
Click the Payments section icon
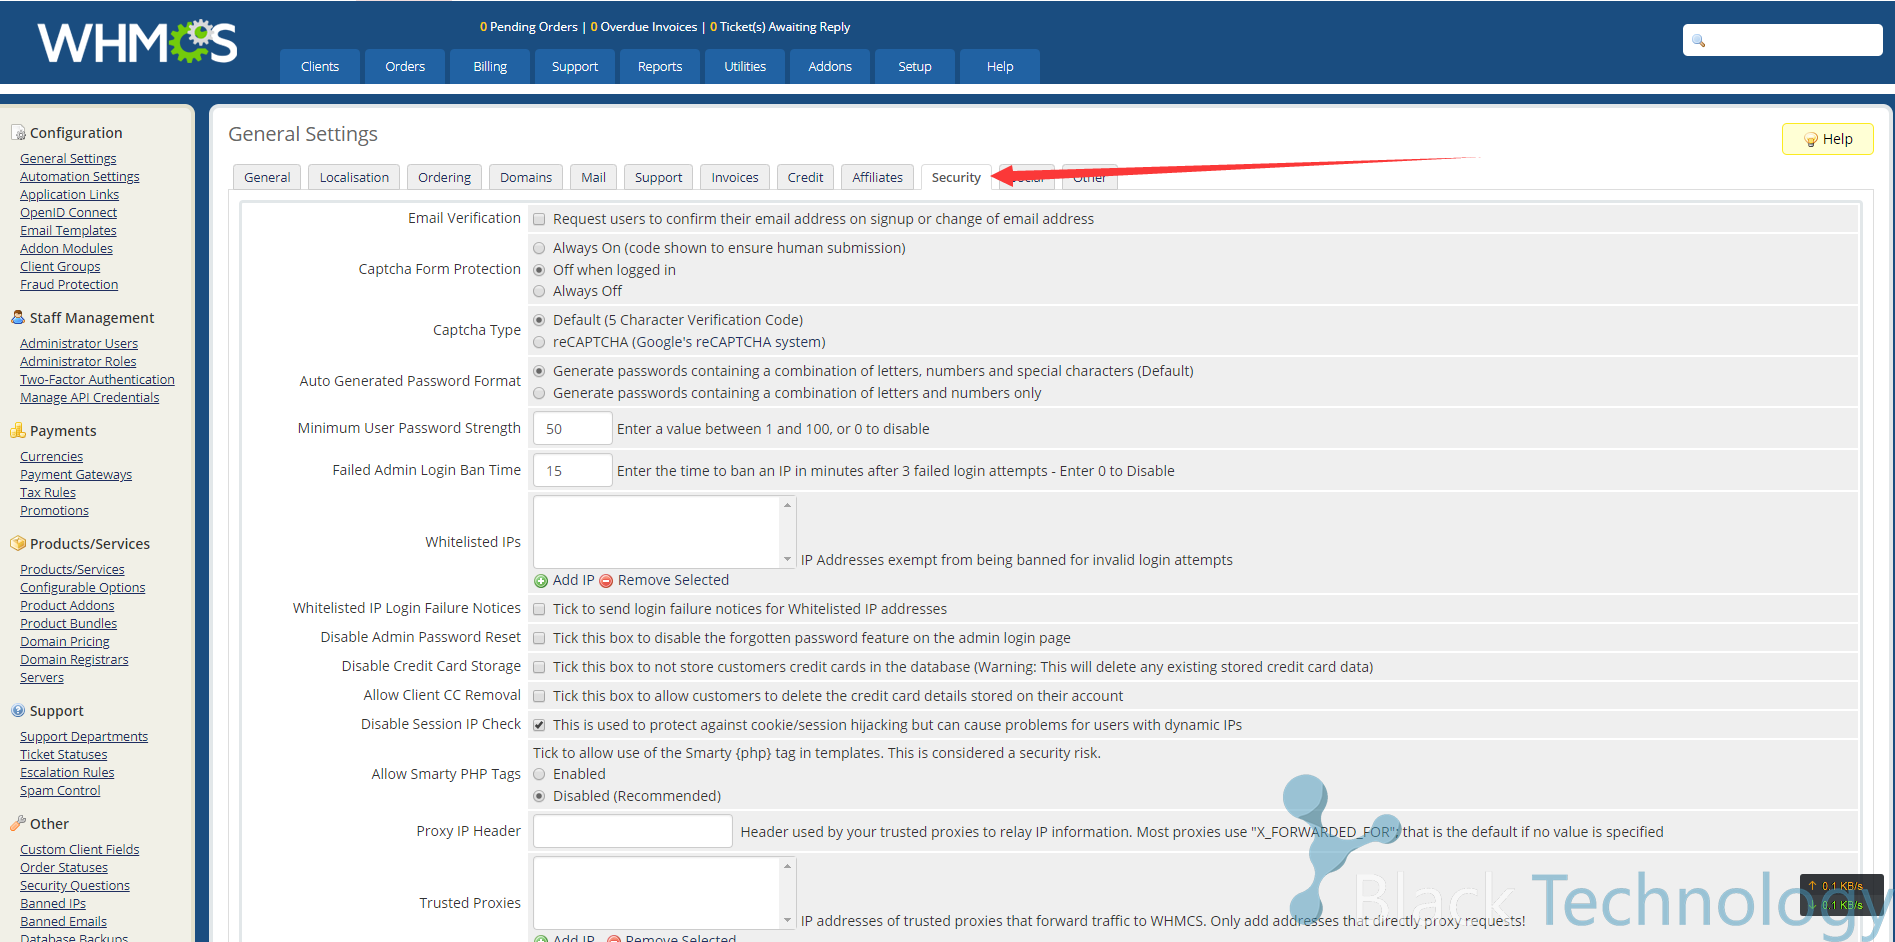click(x=18, y=431)
